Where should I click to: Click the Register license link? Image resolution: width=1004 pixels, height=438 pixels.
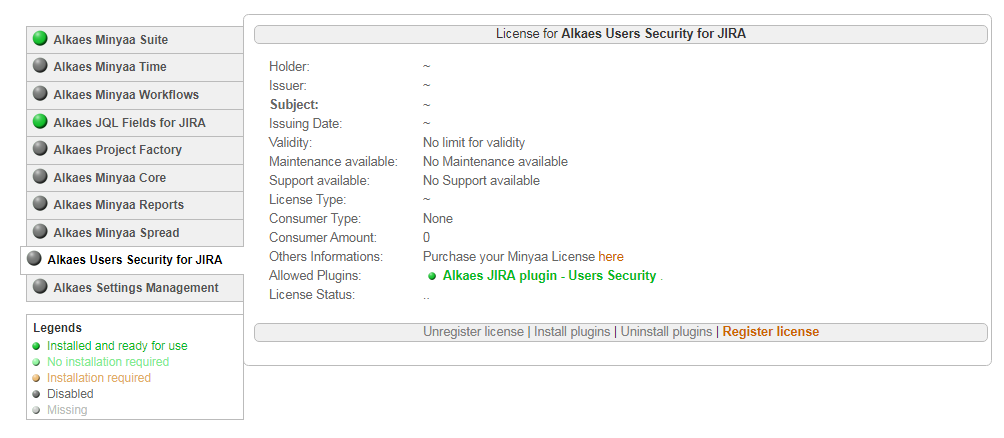(771, 332)
